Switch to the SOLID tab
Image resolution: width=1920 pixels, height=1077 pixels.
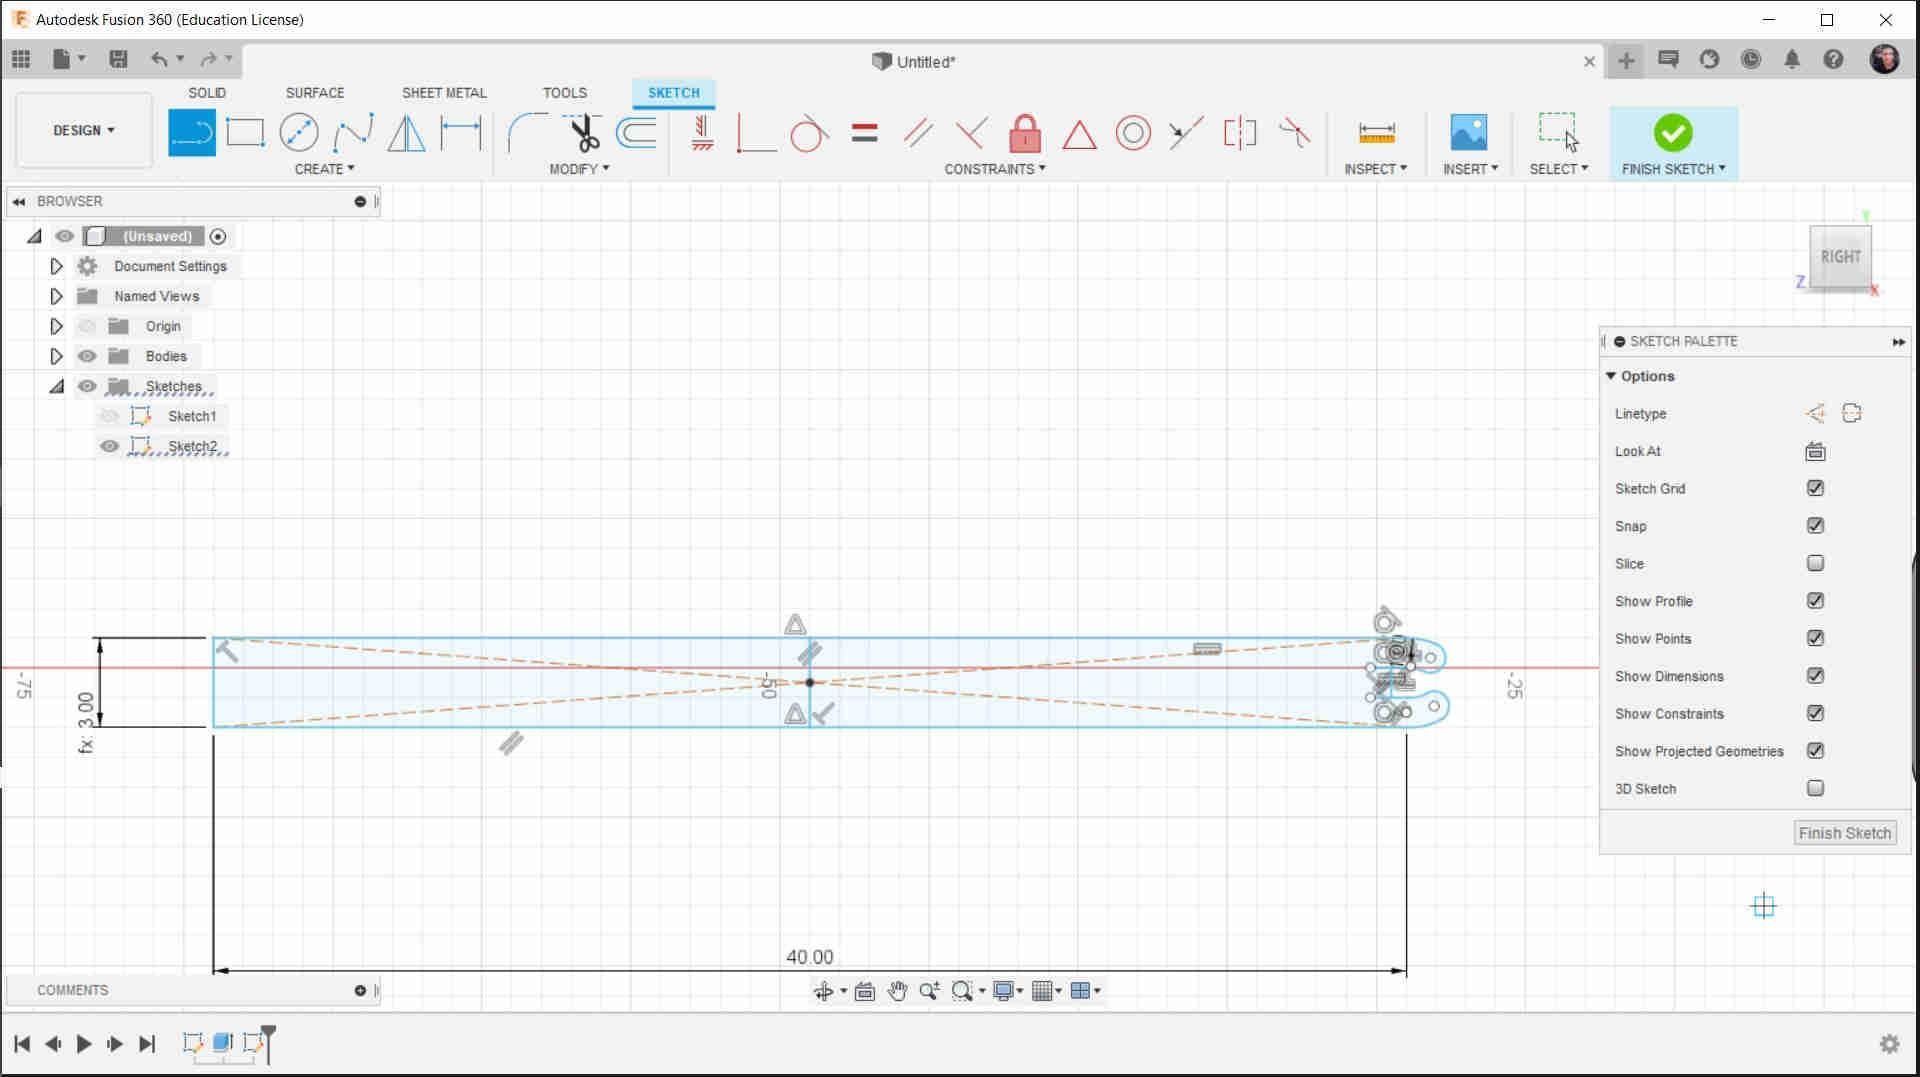pos(207,92)
